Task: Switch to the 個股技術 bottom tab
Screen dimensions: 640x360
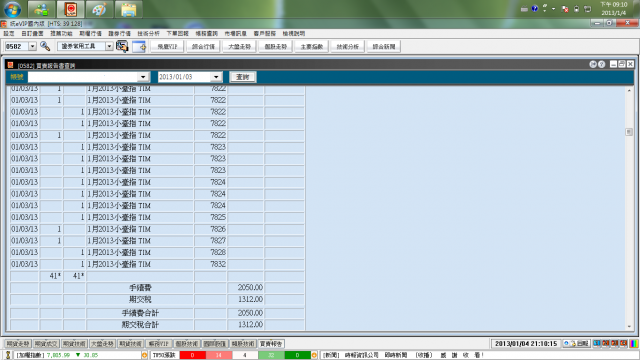Action: pos(187,344)
